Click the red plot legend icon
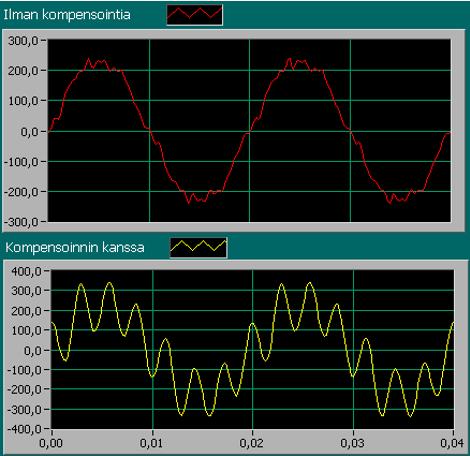The image size is (470, 456). click(x=195, y=15)
